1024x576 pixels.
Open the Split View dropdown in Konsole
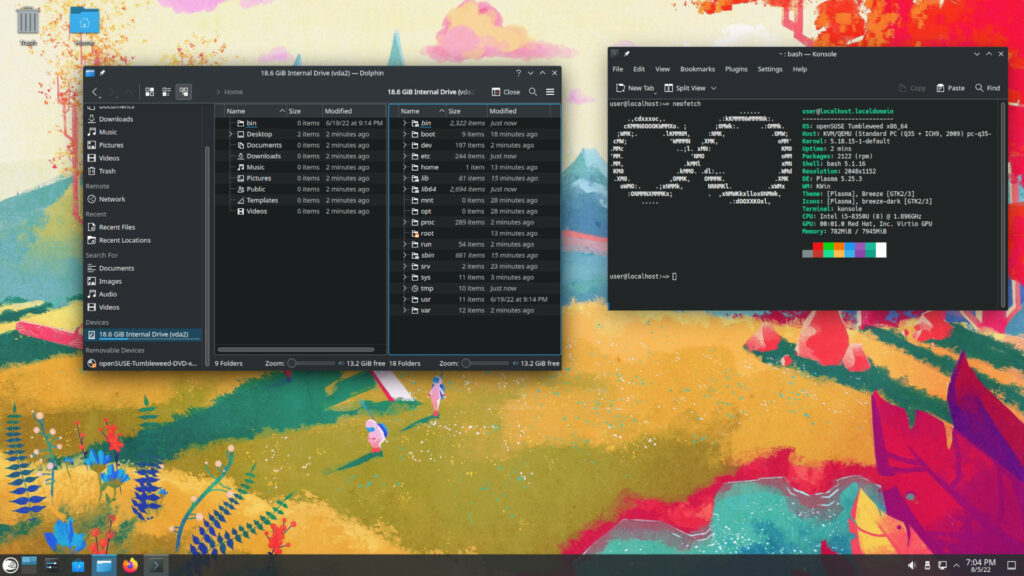[x=714, y=87]
